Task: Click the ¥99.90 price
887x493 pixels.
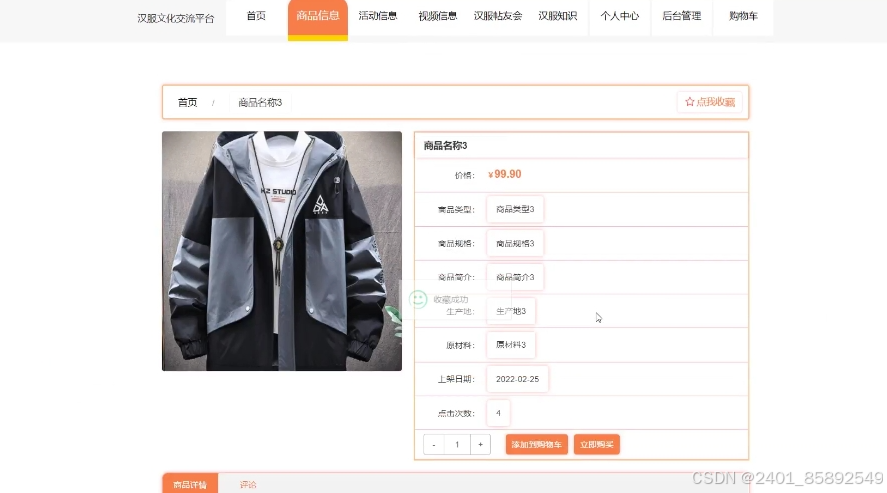Action: tap(505, 174)
